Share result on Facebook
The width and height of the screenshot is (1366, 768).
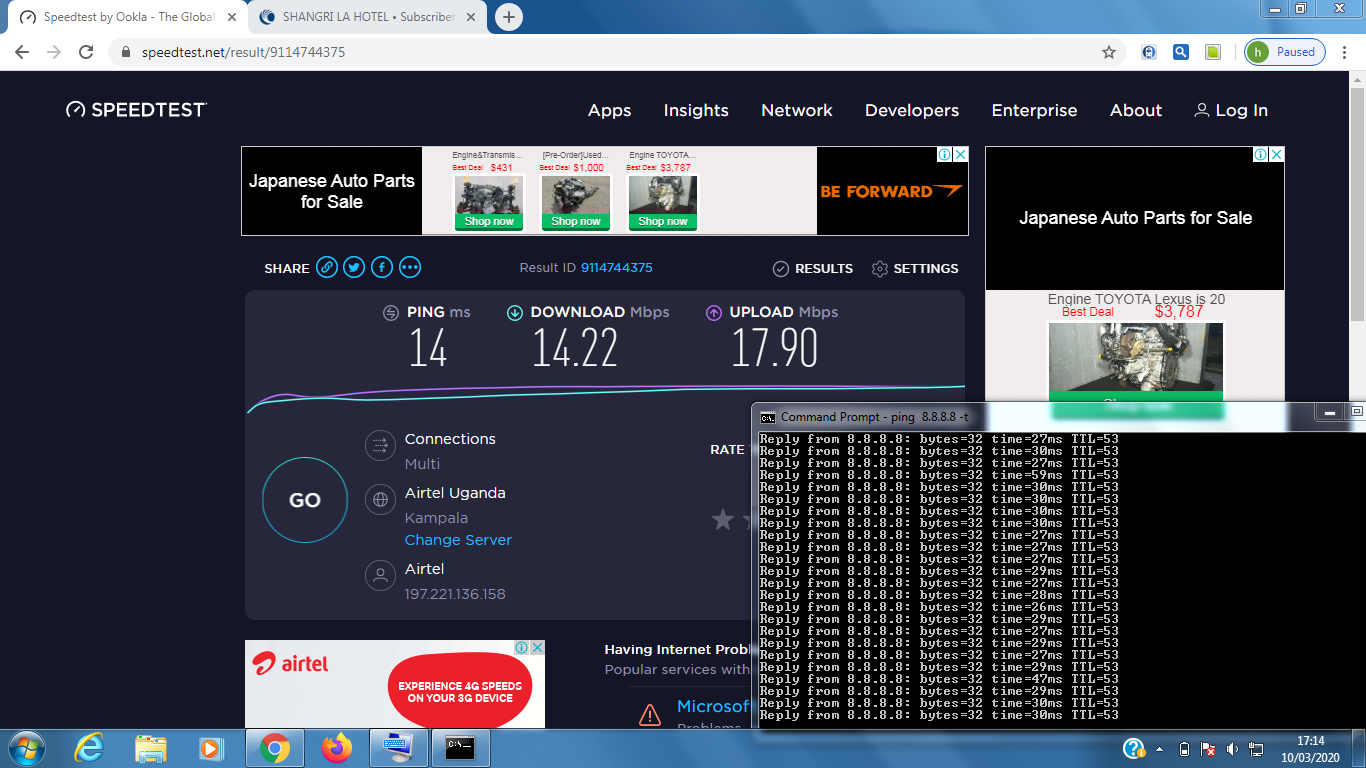point(382,268)
